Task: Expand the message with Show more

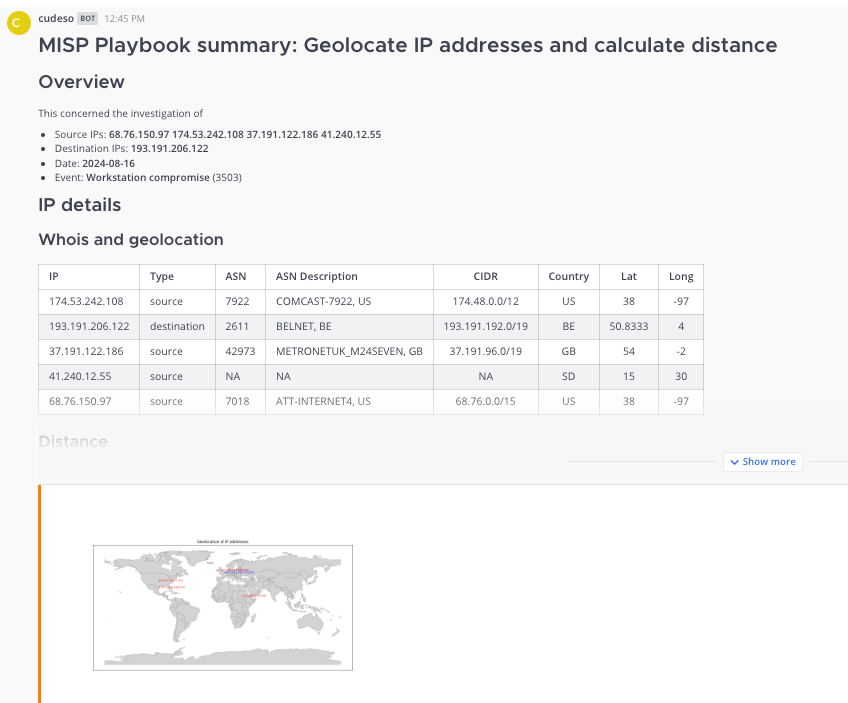Action: (763, 462)
